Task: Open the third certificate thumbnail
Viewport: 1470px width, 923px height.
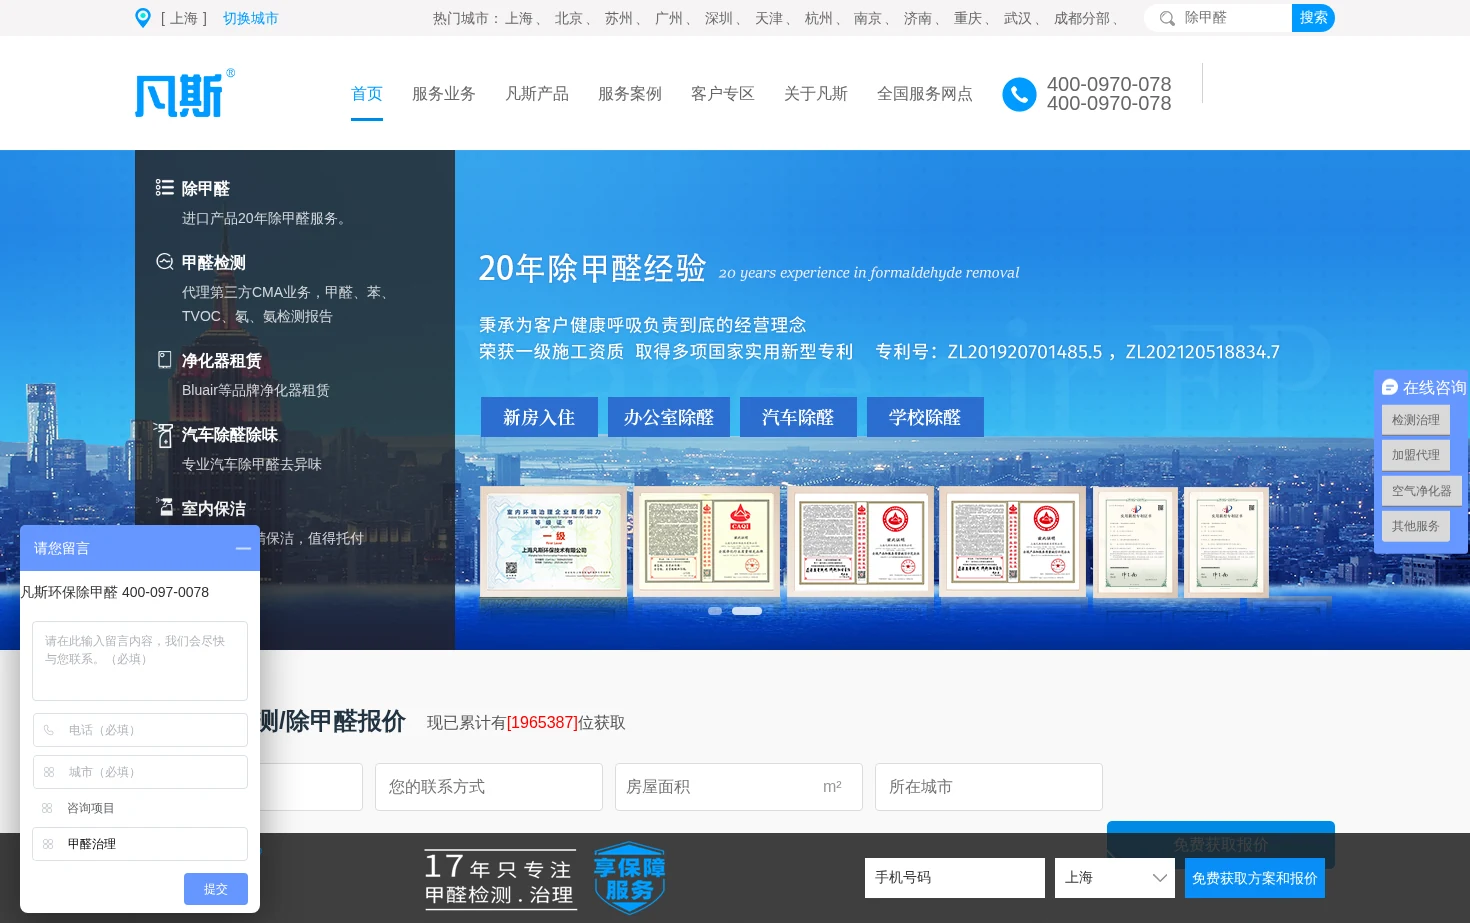Action: click(x=860, y=542)
